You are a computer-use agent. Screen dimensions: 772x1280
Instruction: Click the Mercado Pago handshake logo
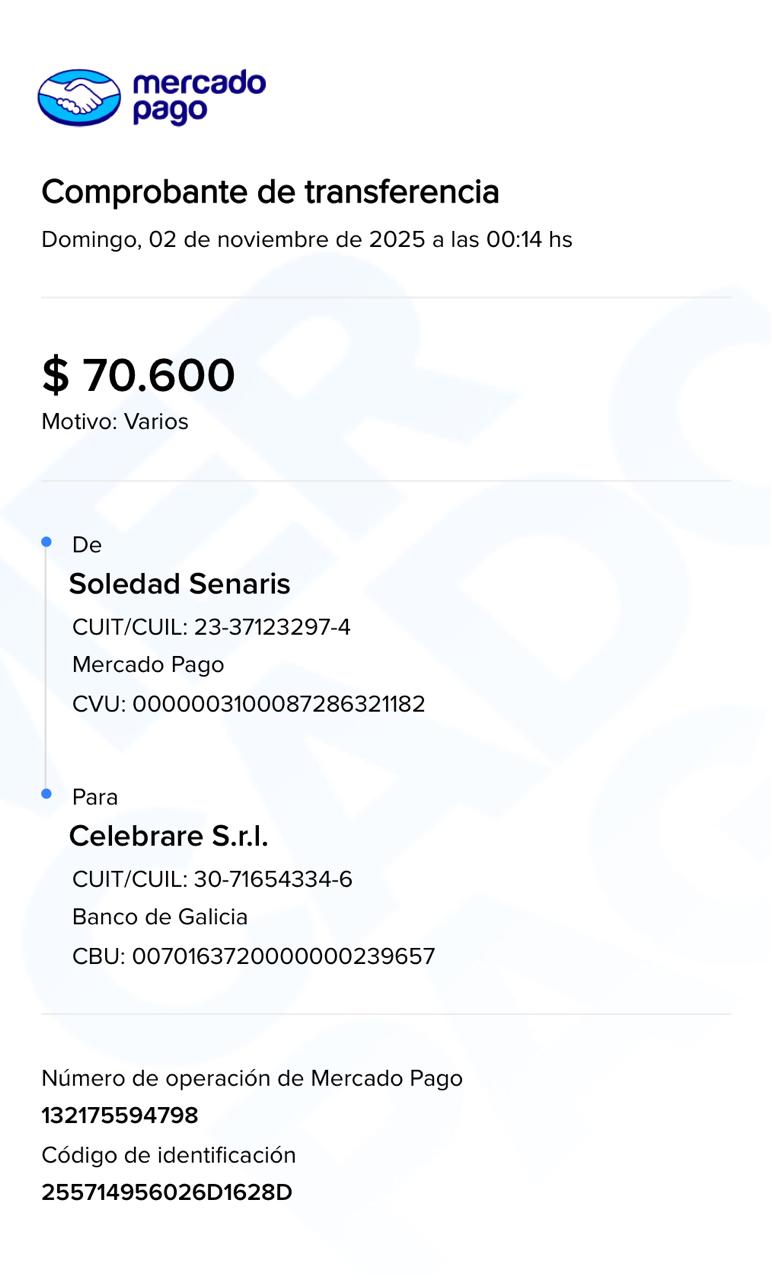pos(79,97)
